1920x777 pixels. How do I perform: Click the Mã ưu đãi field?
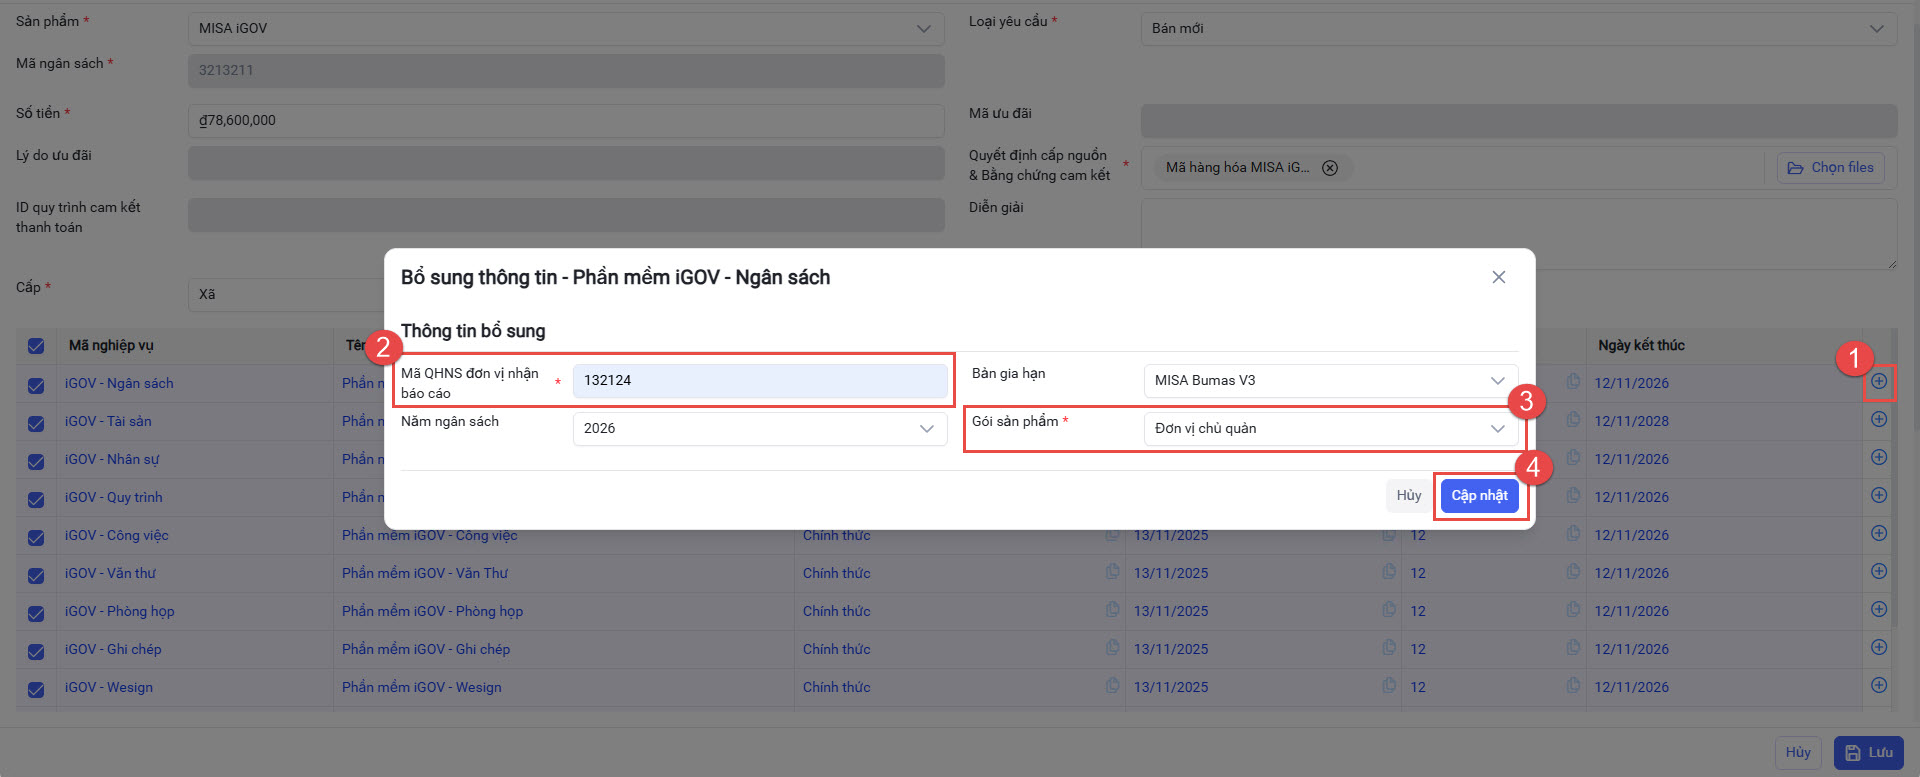point(1519,120)
